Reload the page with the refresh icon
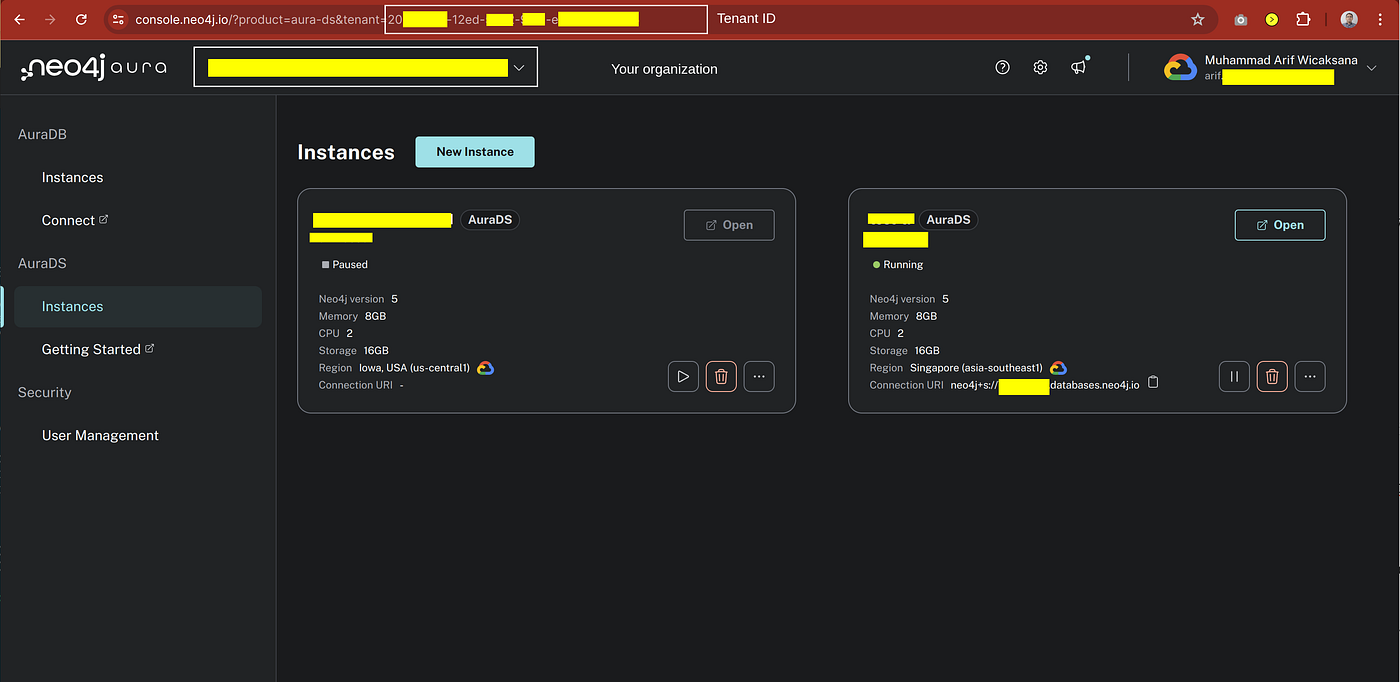 coord(81,19)
